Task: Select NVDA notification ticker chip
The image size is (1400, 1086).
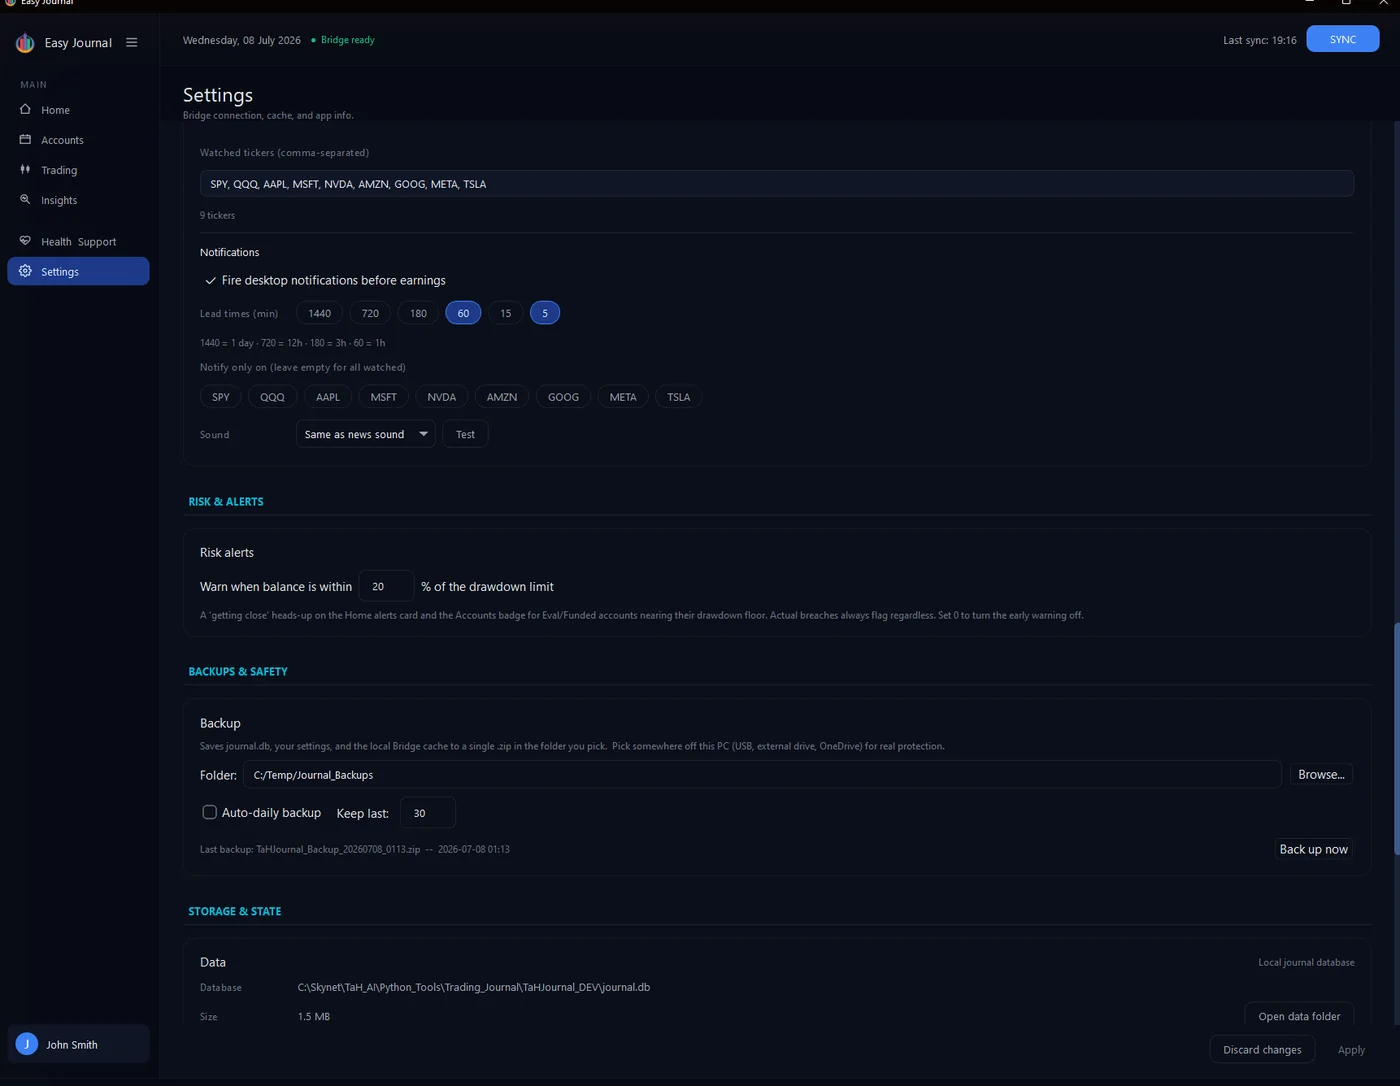Action: (x=441, y=397)
